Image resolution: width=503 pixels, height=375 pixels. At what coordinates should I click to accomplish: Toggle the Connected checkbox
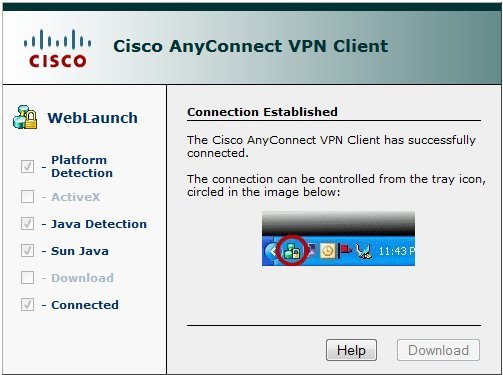pyautogui.click(x=27, y=304)
